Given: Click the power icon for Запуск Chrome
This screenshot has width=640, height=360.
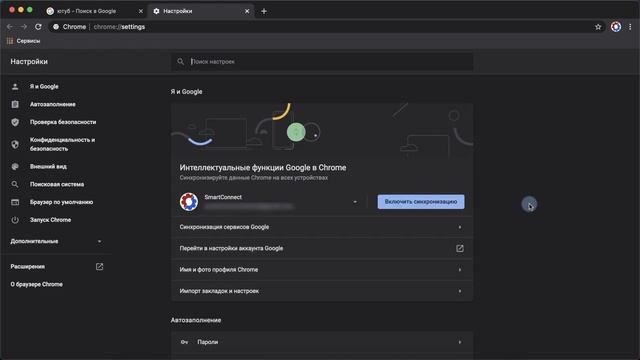Looking at the screenshot, I should click(x=15, y=220).
